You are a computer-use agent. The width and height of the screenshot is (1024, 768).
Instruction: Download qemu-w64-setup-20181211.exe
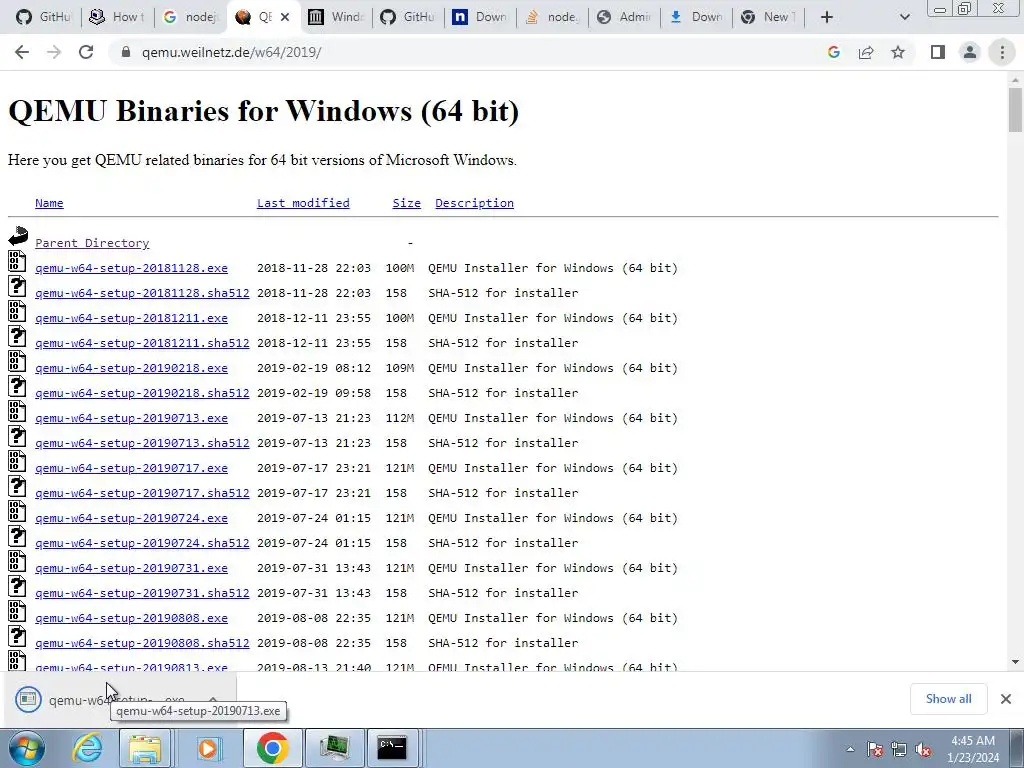click(131, 318)
